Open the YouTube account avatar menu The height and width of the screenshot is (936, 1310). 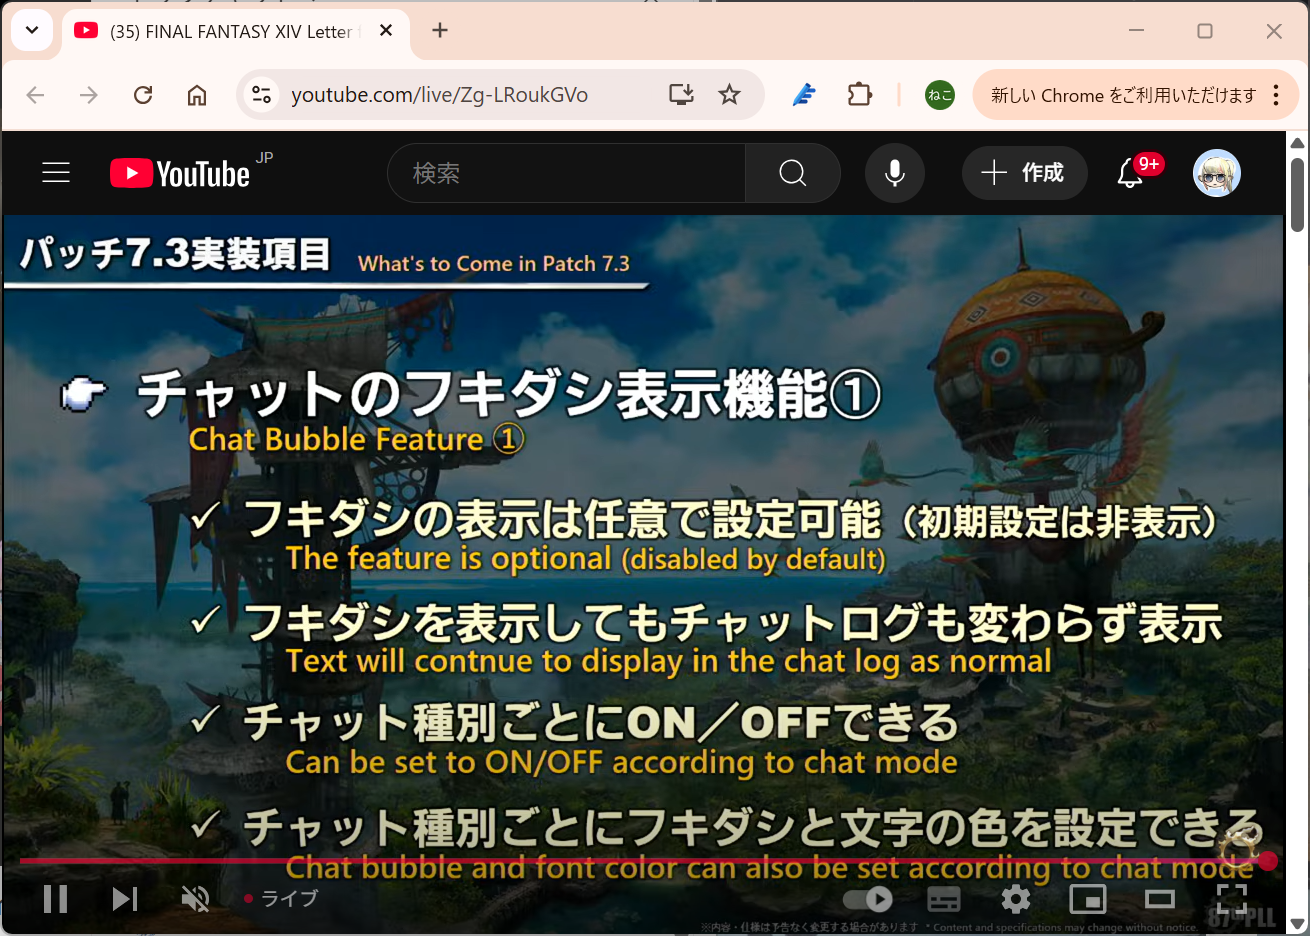point(1217,173)
